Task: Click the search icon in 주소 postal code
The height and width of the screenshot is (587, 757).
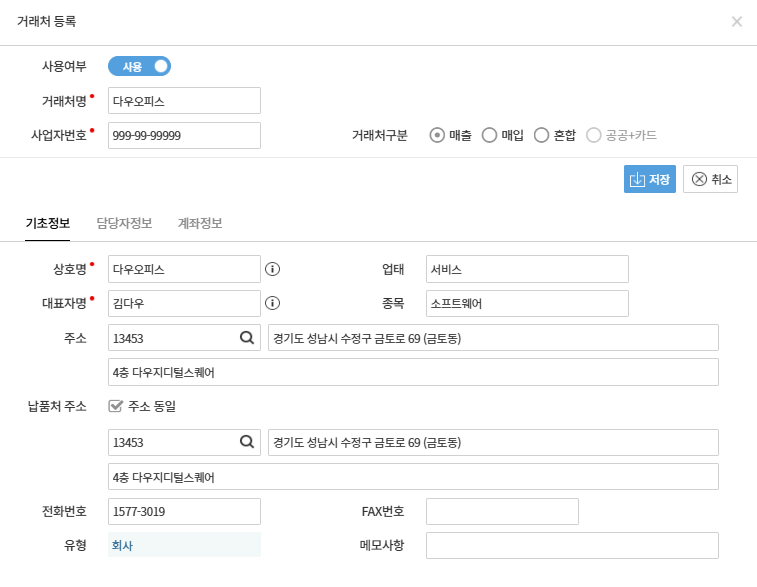Action: point(247,338)
